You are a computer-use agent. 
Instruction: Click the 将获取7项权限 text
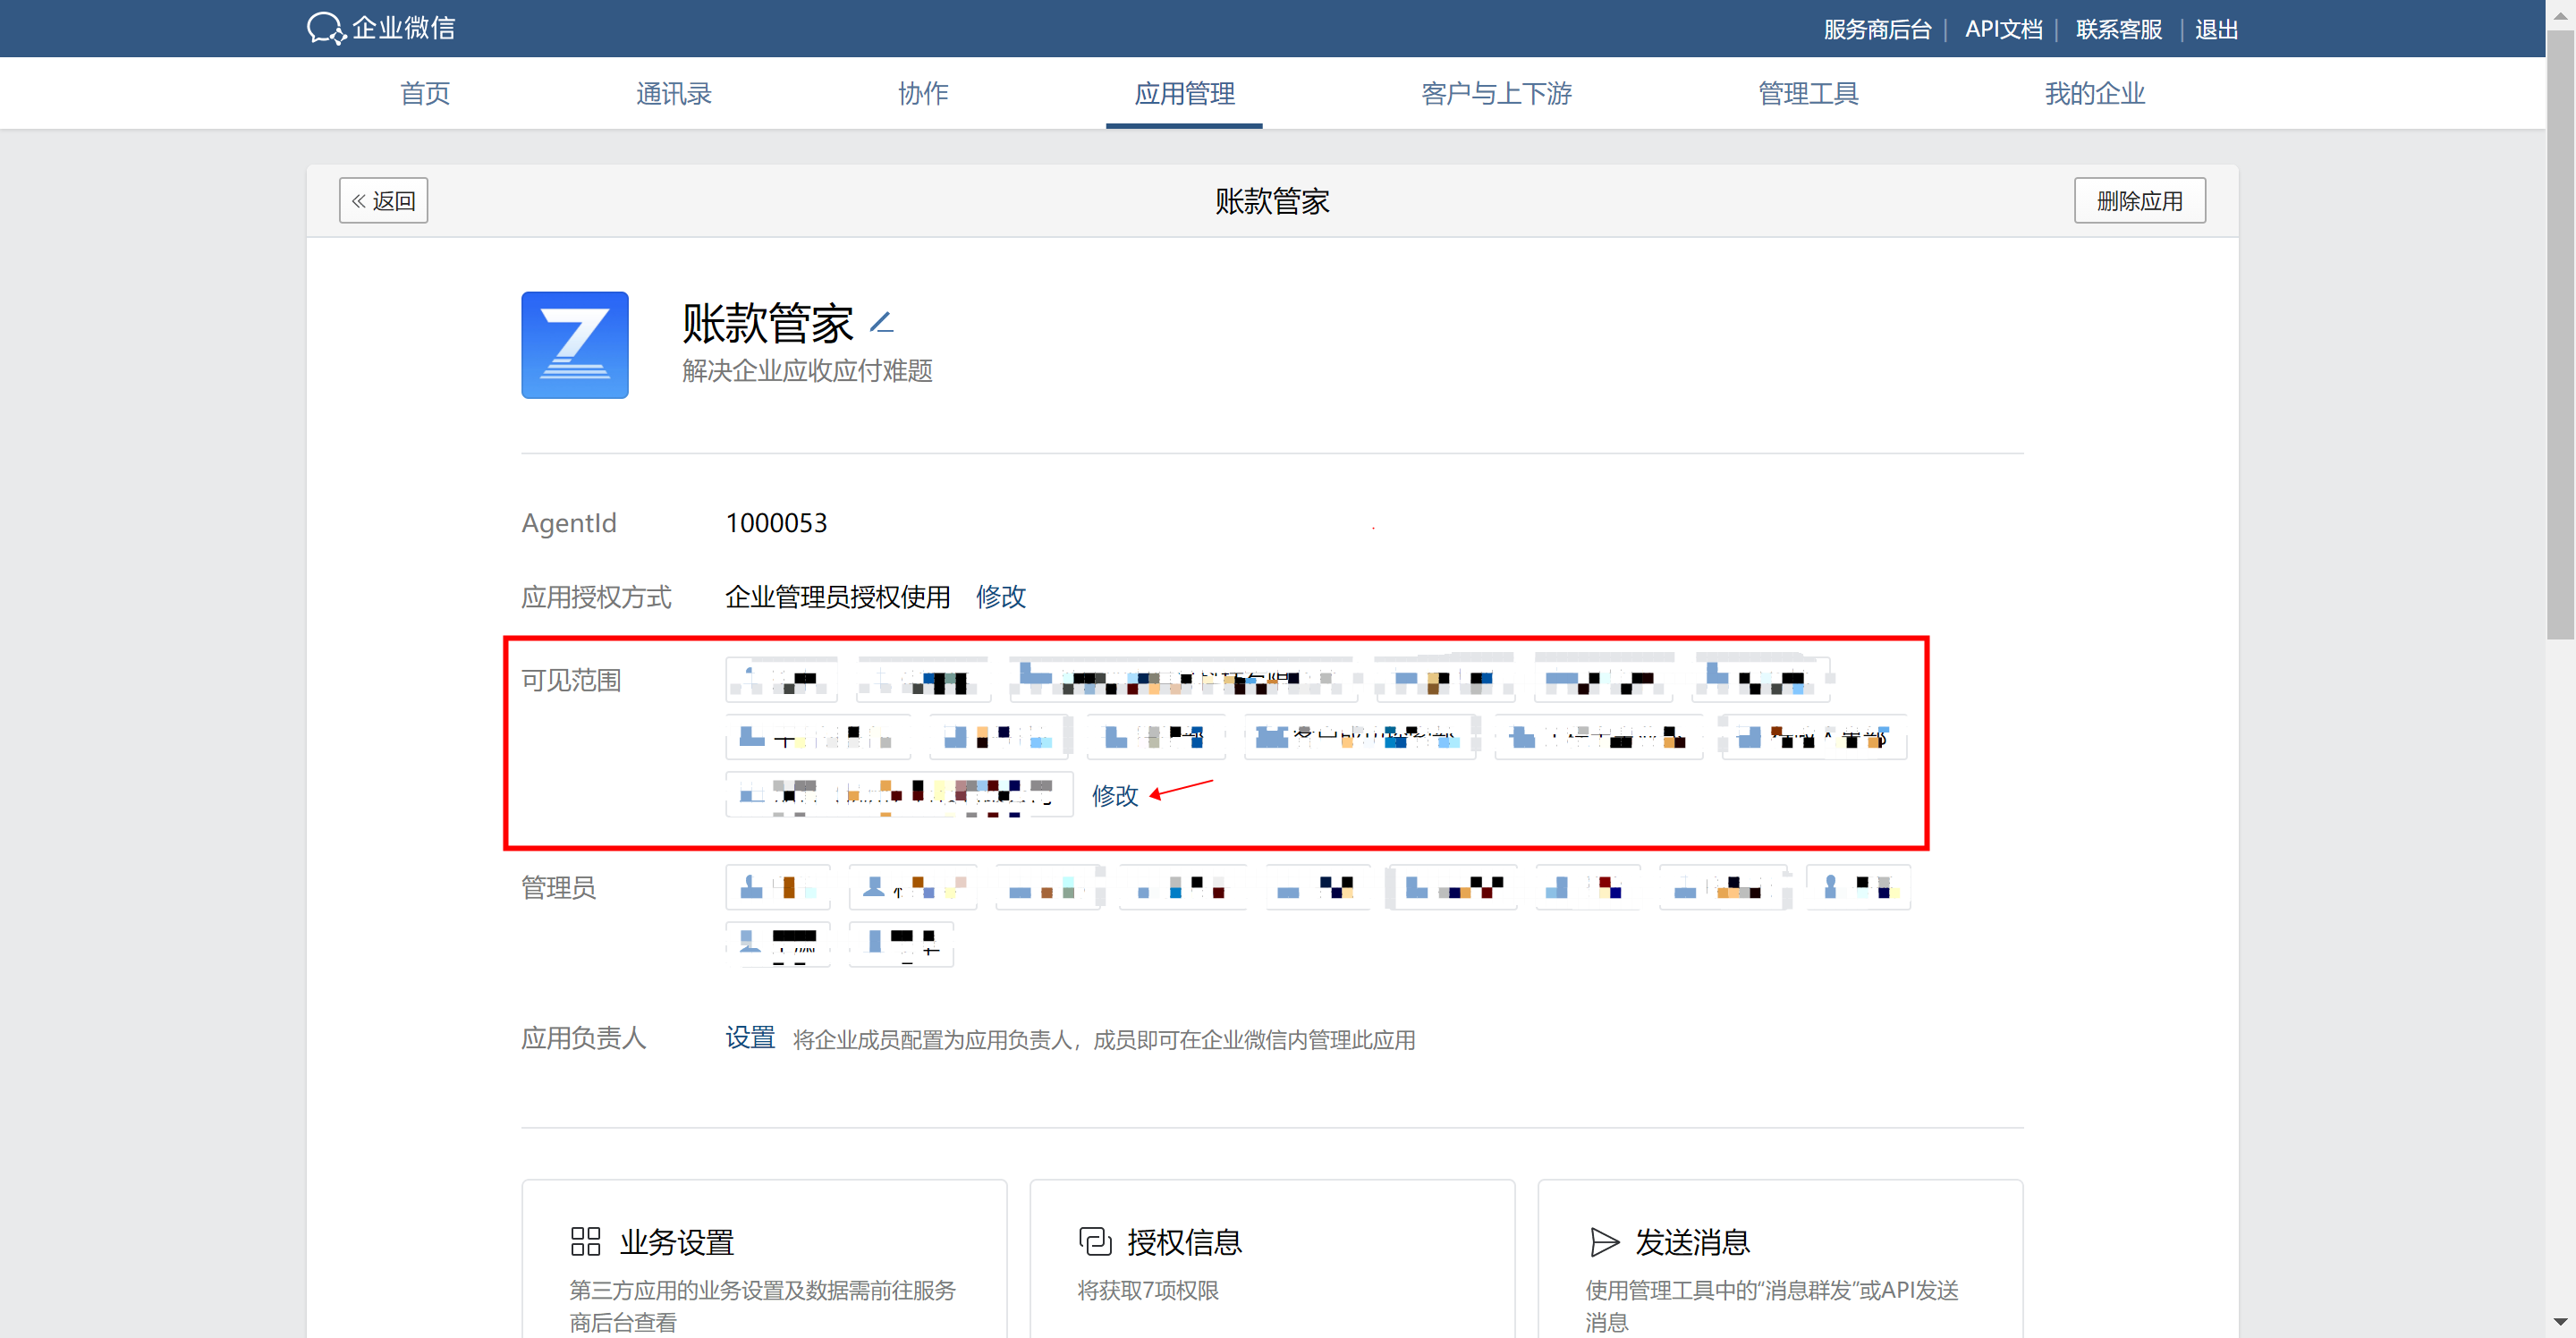pos(1148,1290)
